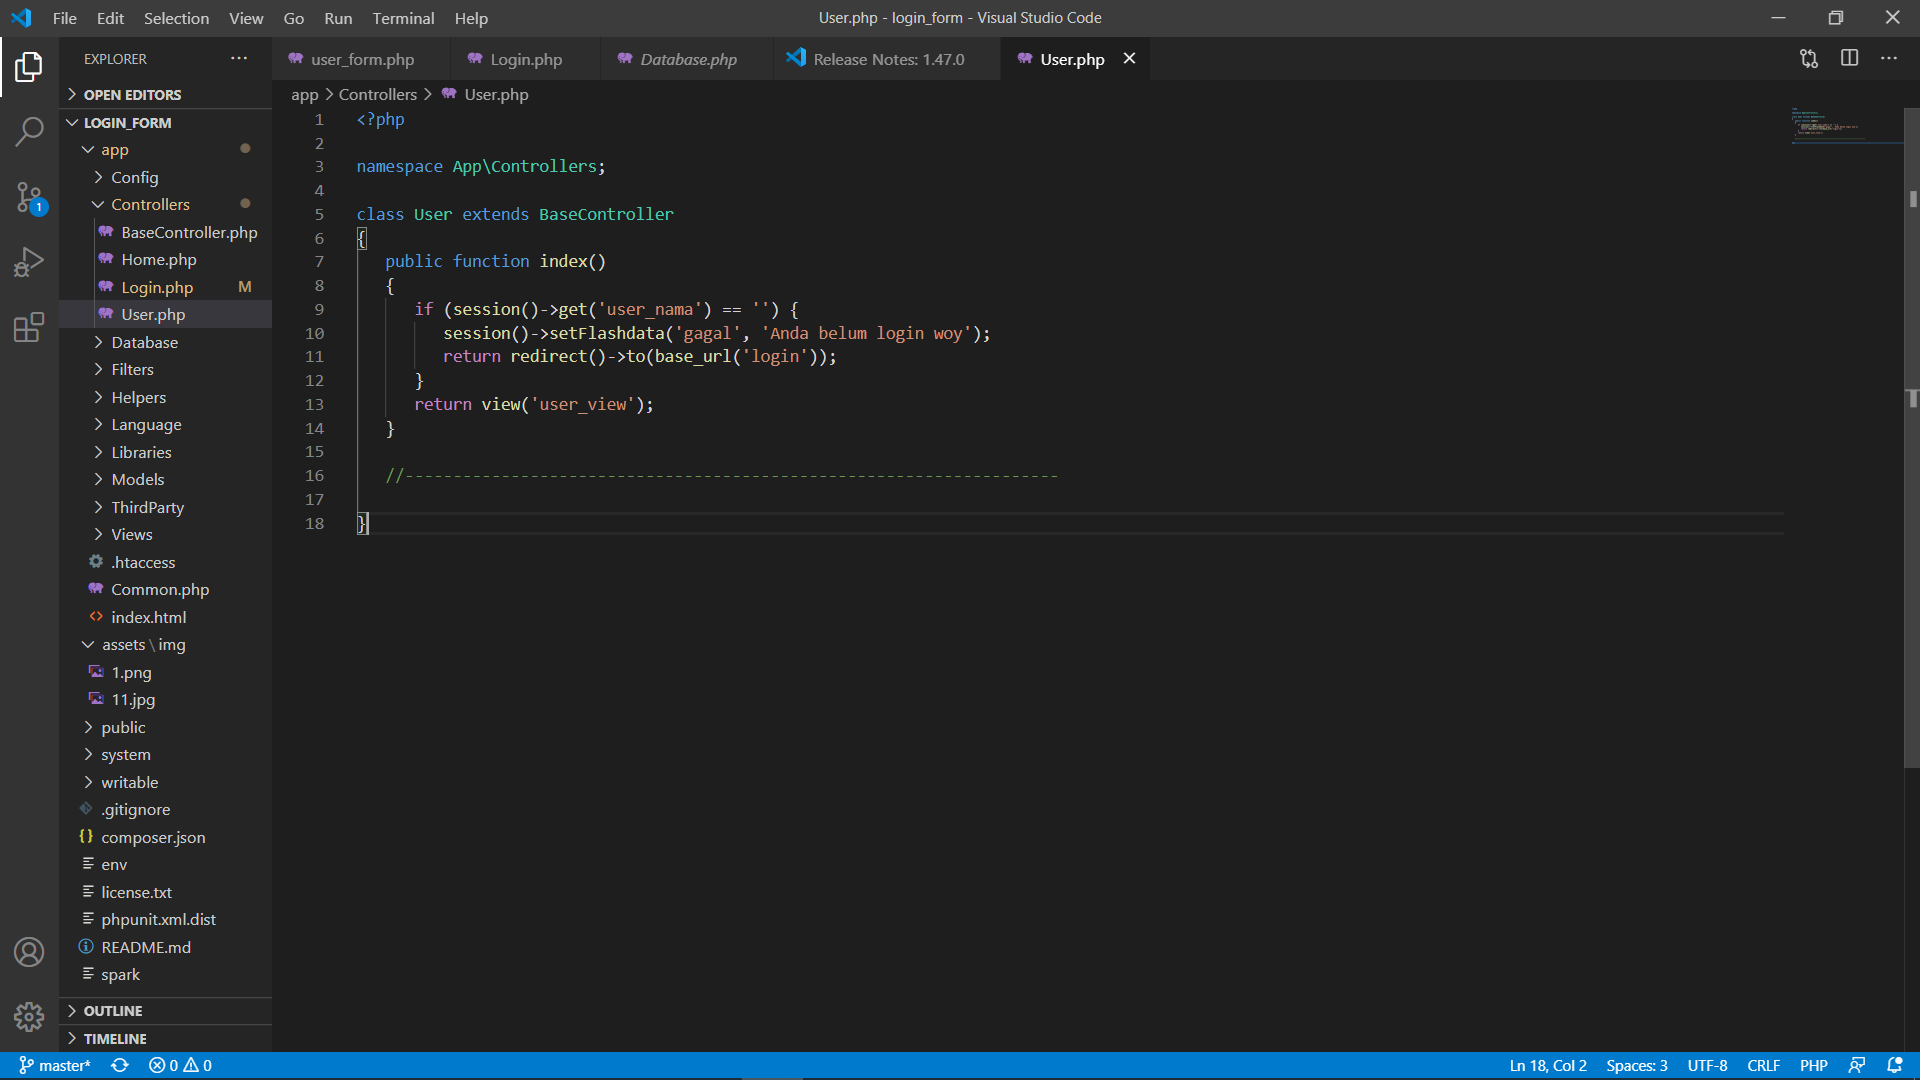Place cursor on line 13 return view

(x=533, y=404)
